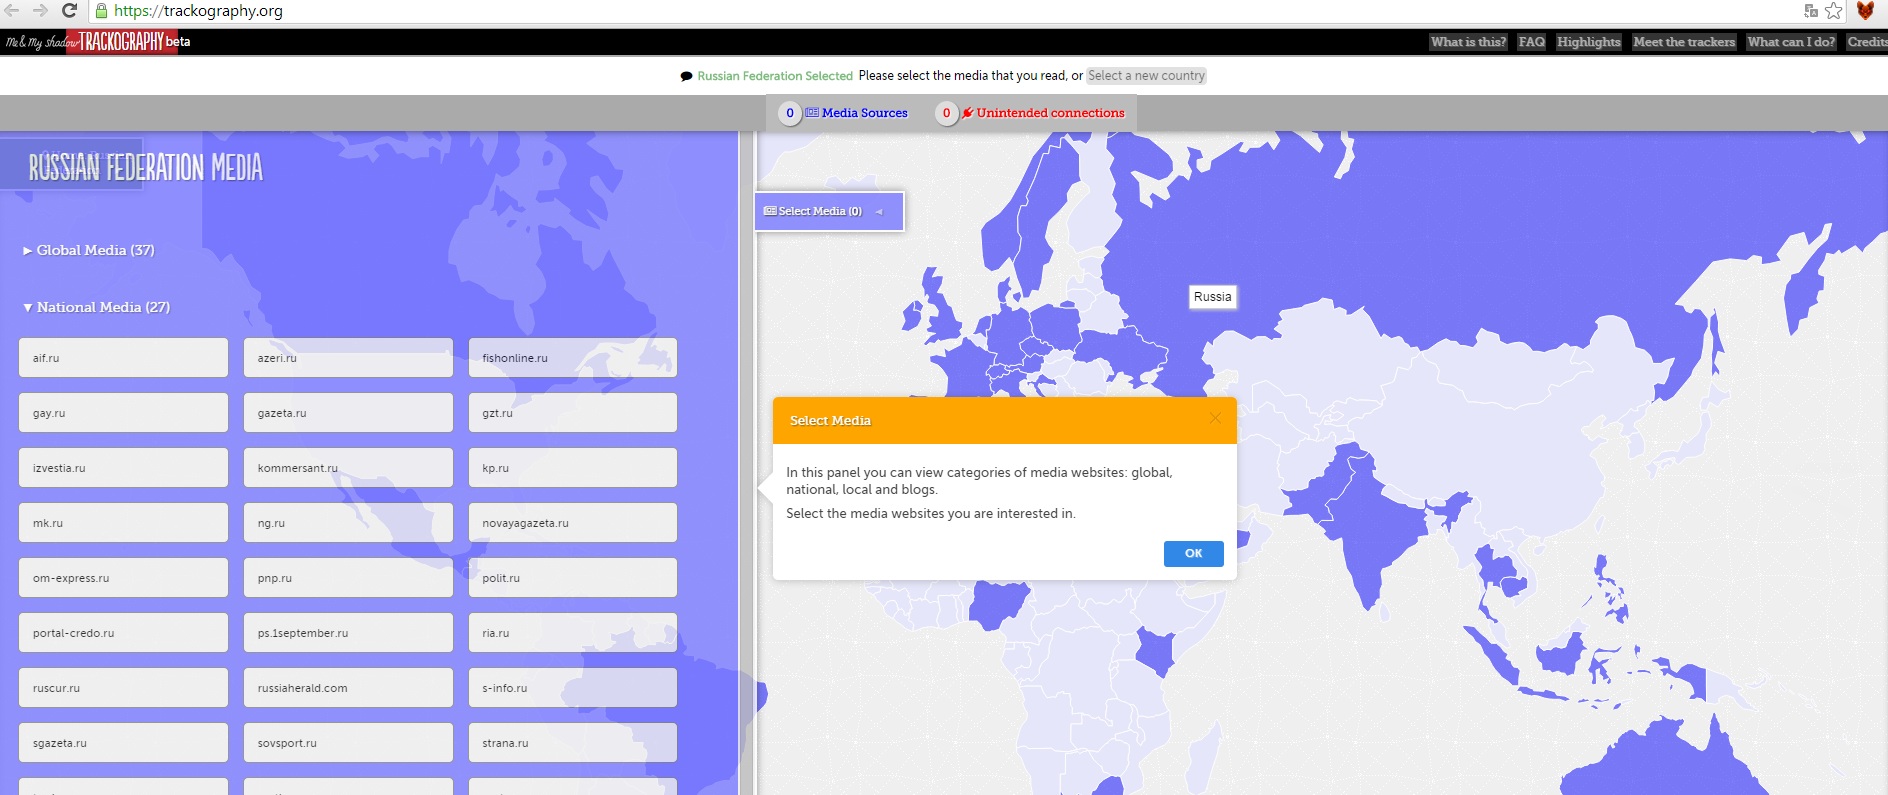Open the What is this? menu item
Screen dimensions: 1888x795
[1468, 42]
